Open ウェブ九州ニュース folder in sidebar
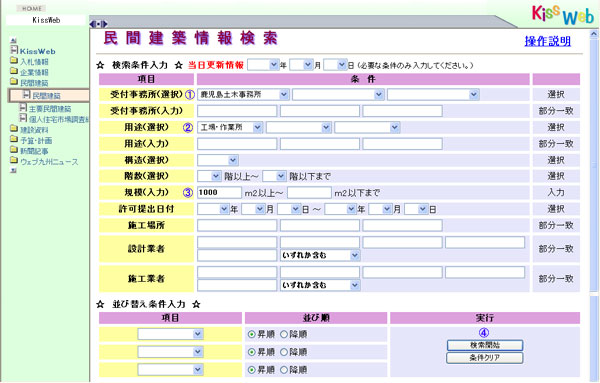This screenshot has width=600, height=383. 49,162
